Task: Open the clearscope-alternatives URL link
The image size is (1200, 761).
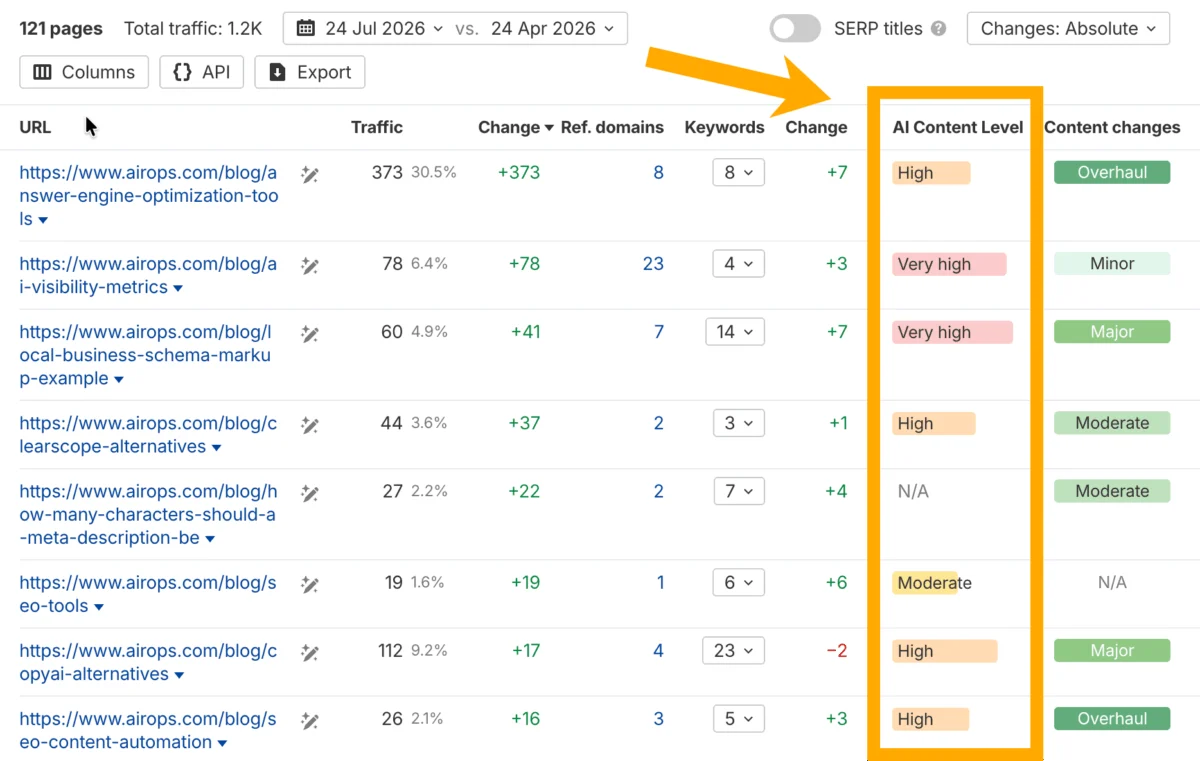Action: (149, 435)
